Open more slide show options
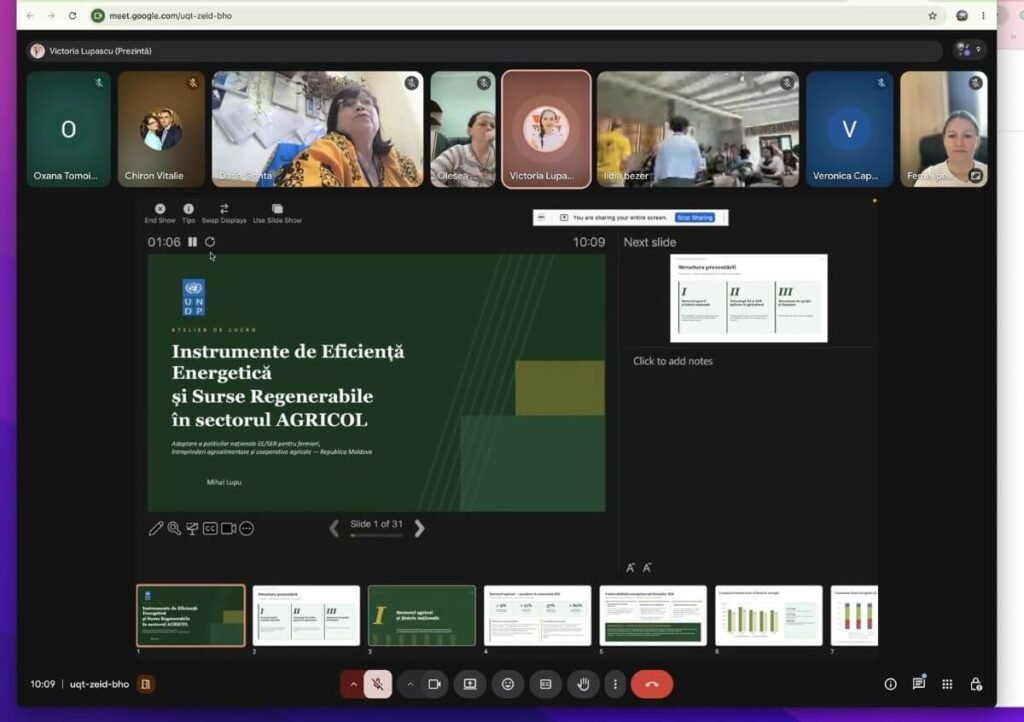This screenshot has height=722, width=1024. (247, 528)
